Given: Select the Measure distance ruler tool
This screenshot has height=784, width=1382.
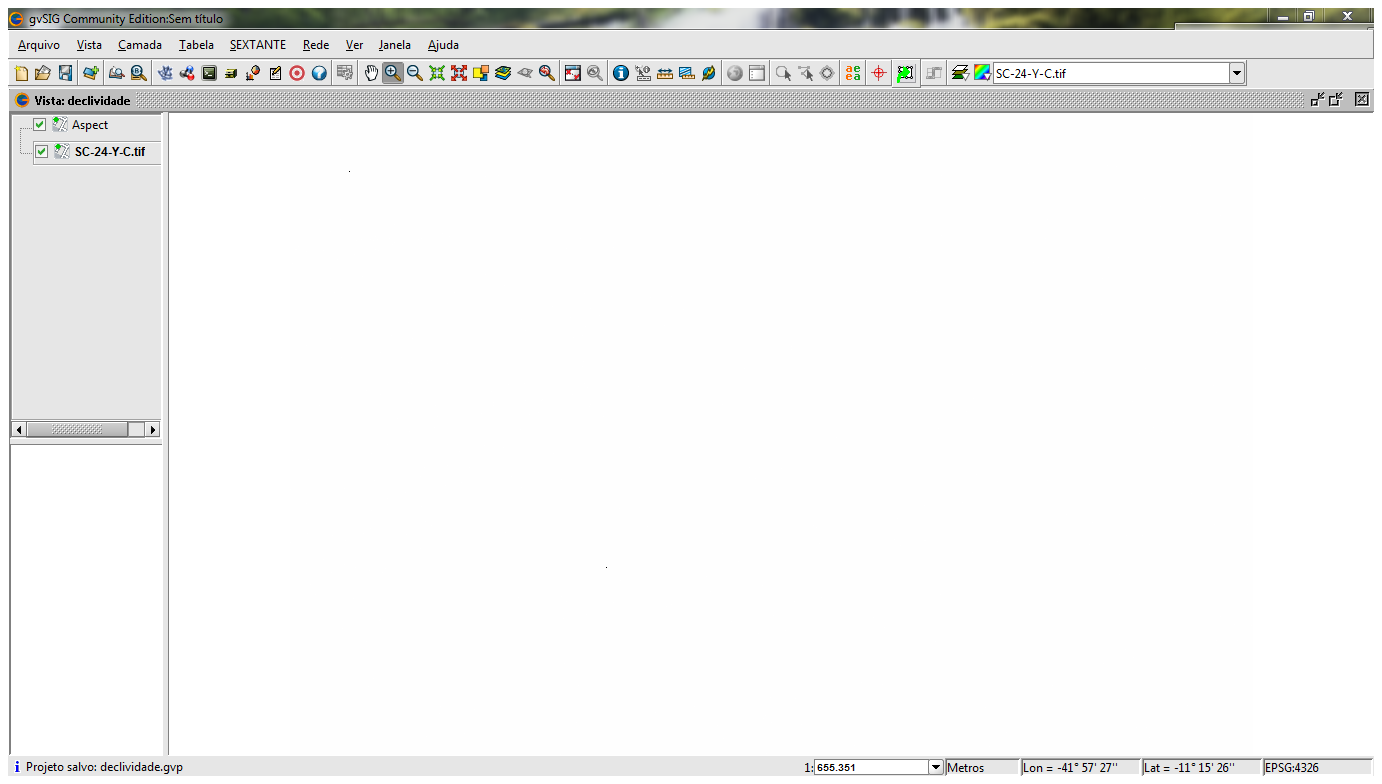Looking at the screenshot, I should [x=664, y=73].
